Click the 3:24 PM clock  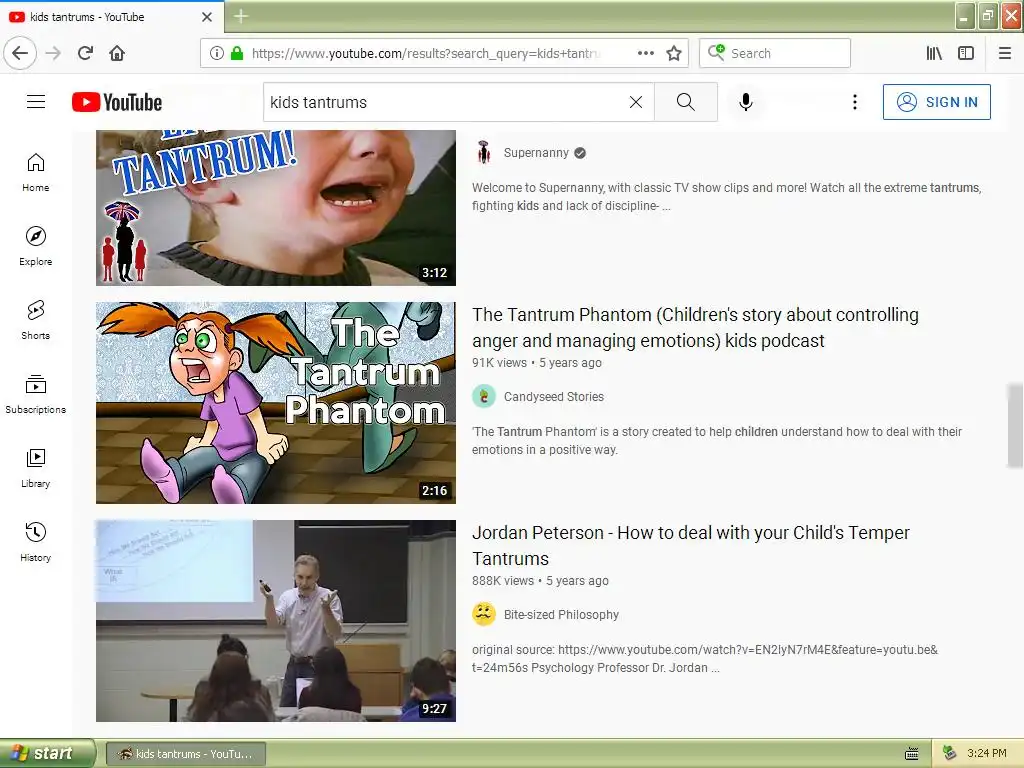tap(986, 753)
